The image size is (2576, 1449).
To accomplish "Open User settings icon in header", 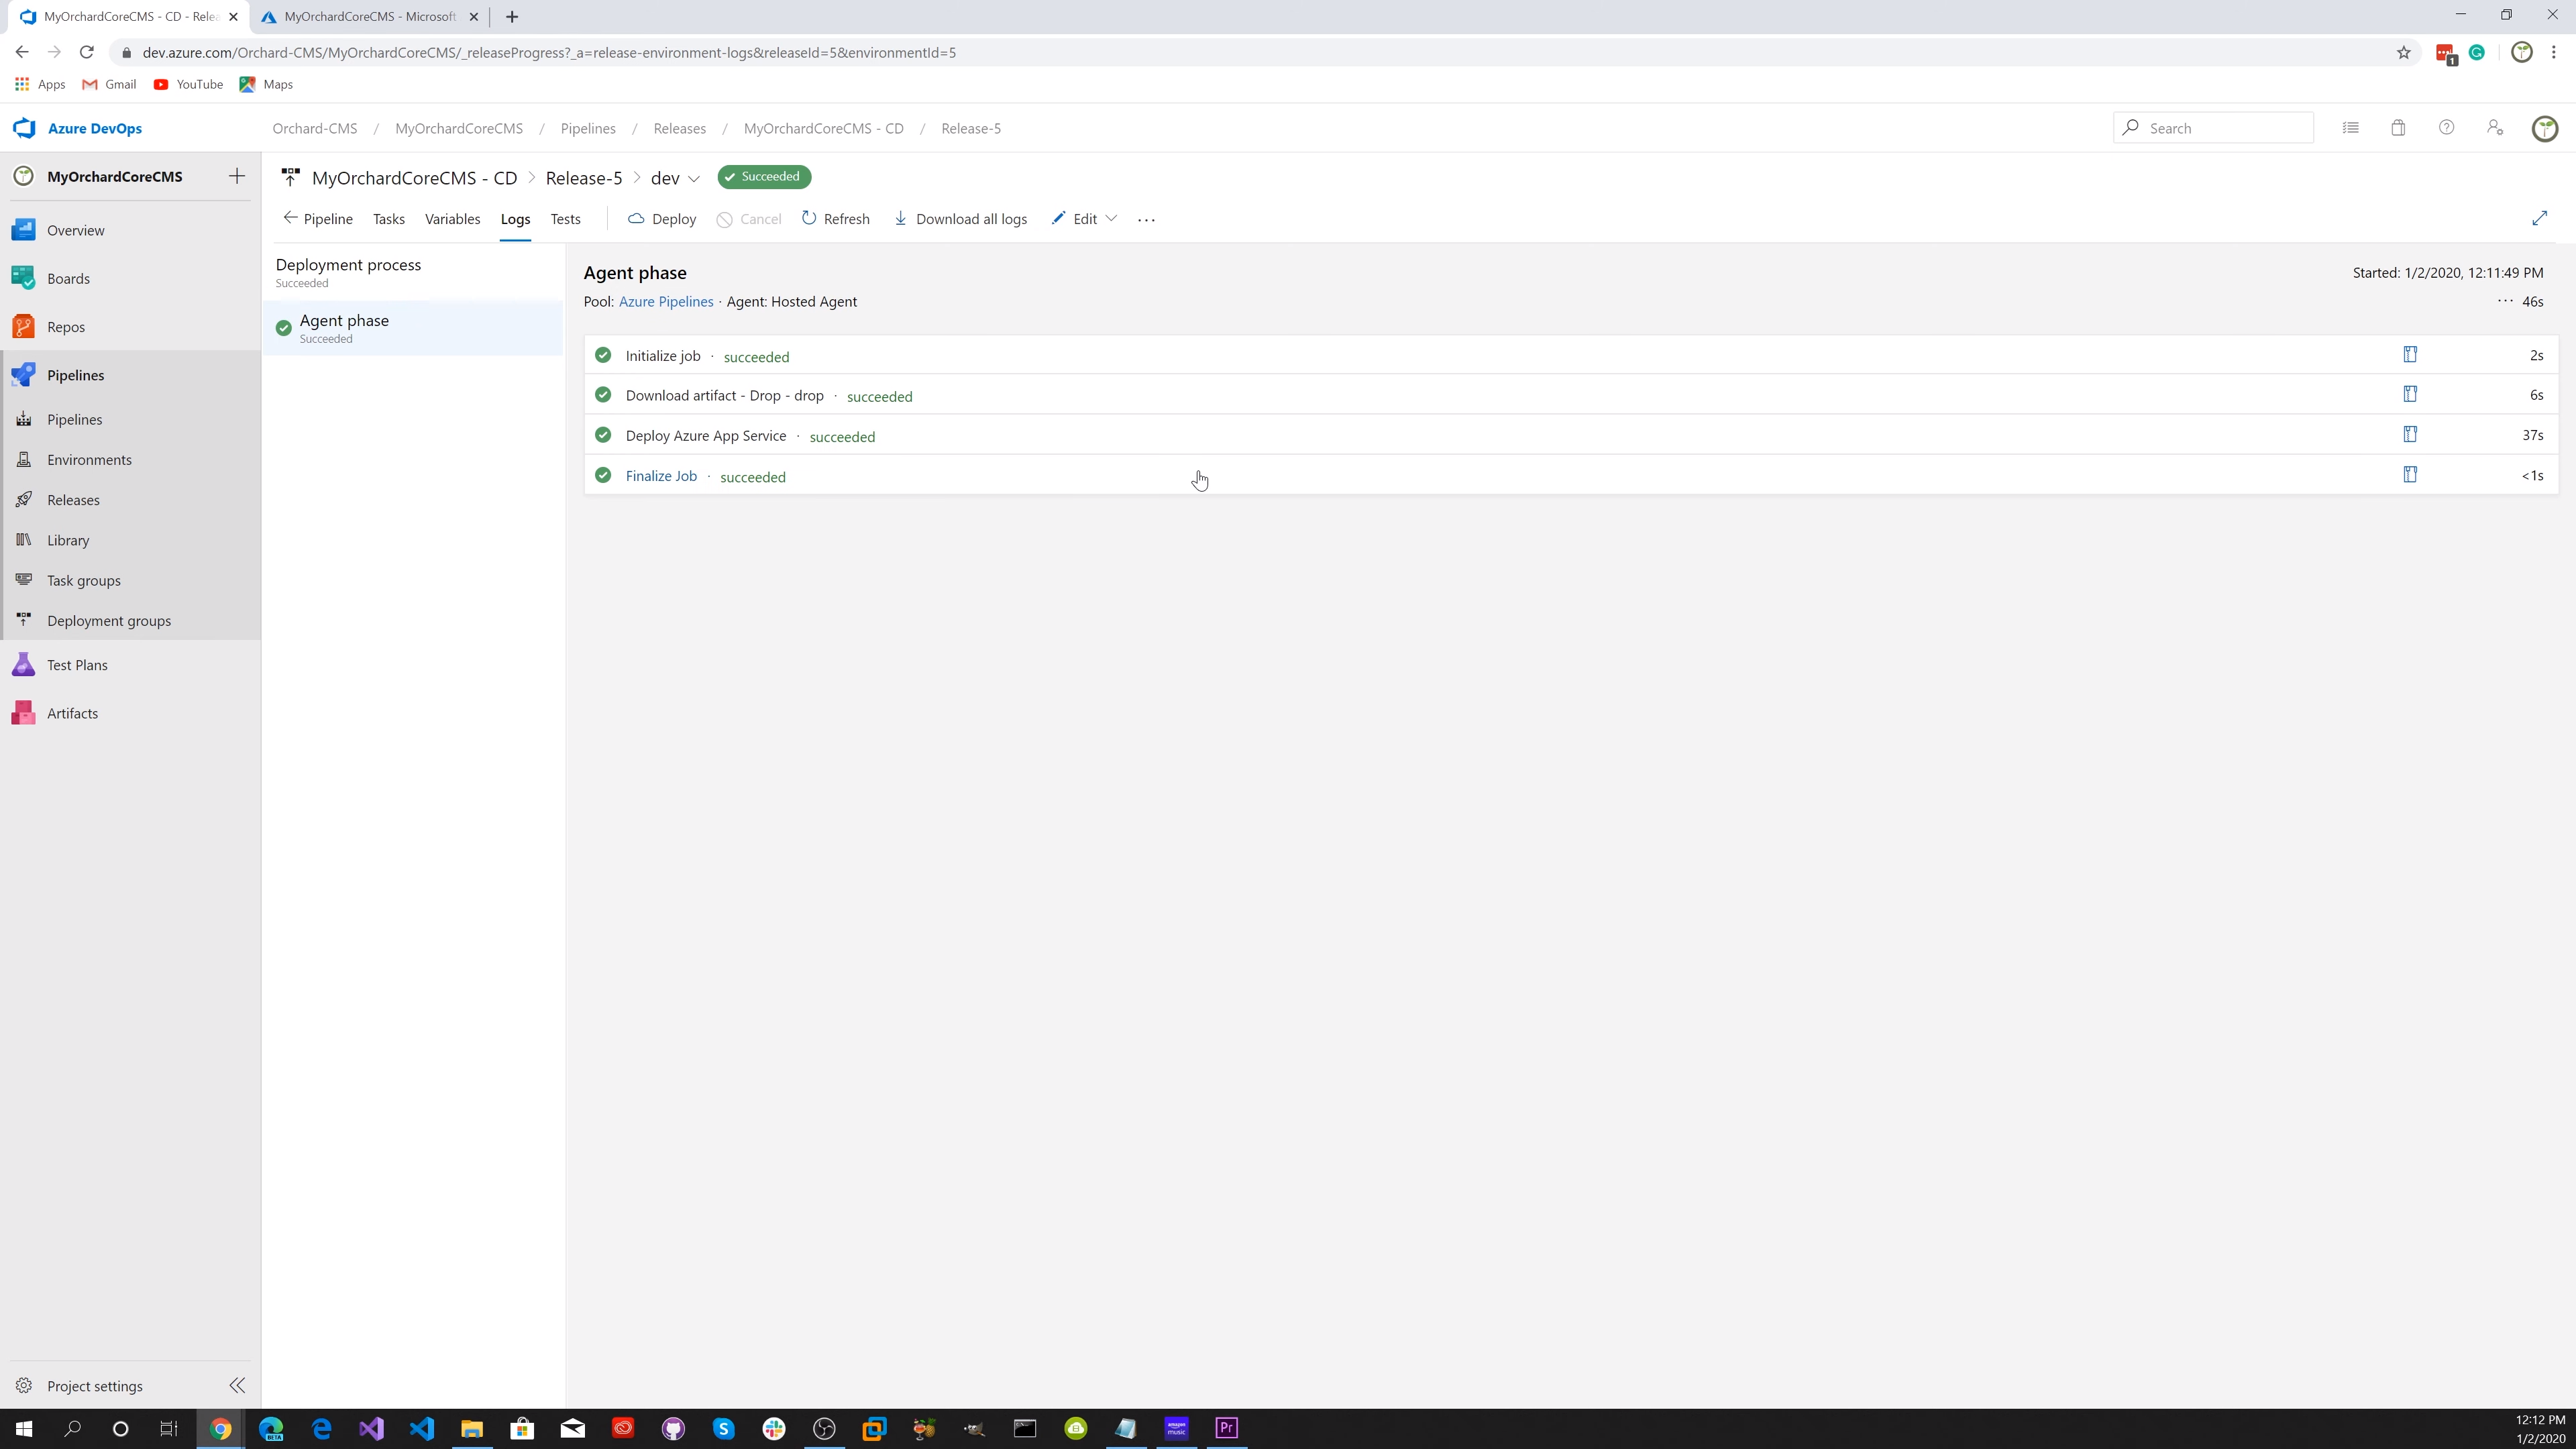I will [x=2494, y=128].
